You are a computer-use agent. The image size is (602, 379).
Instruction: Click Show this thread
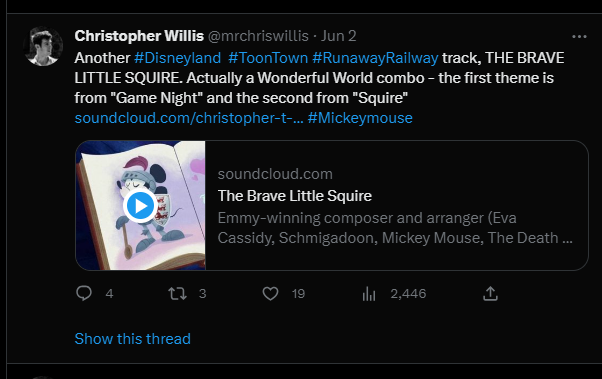click(132, 339)
